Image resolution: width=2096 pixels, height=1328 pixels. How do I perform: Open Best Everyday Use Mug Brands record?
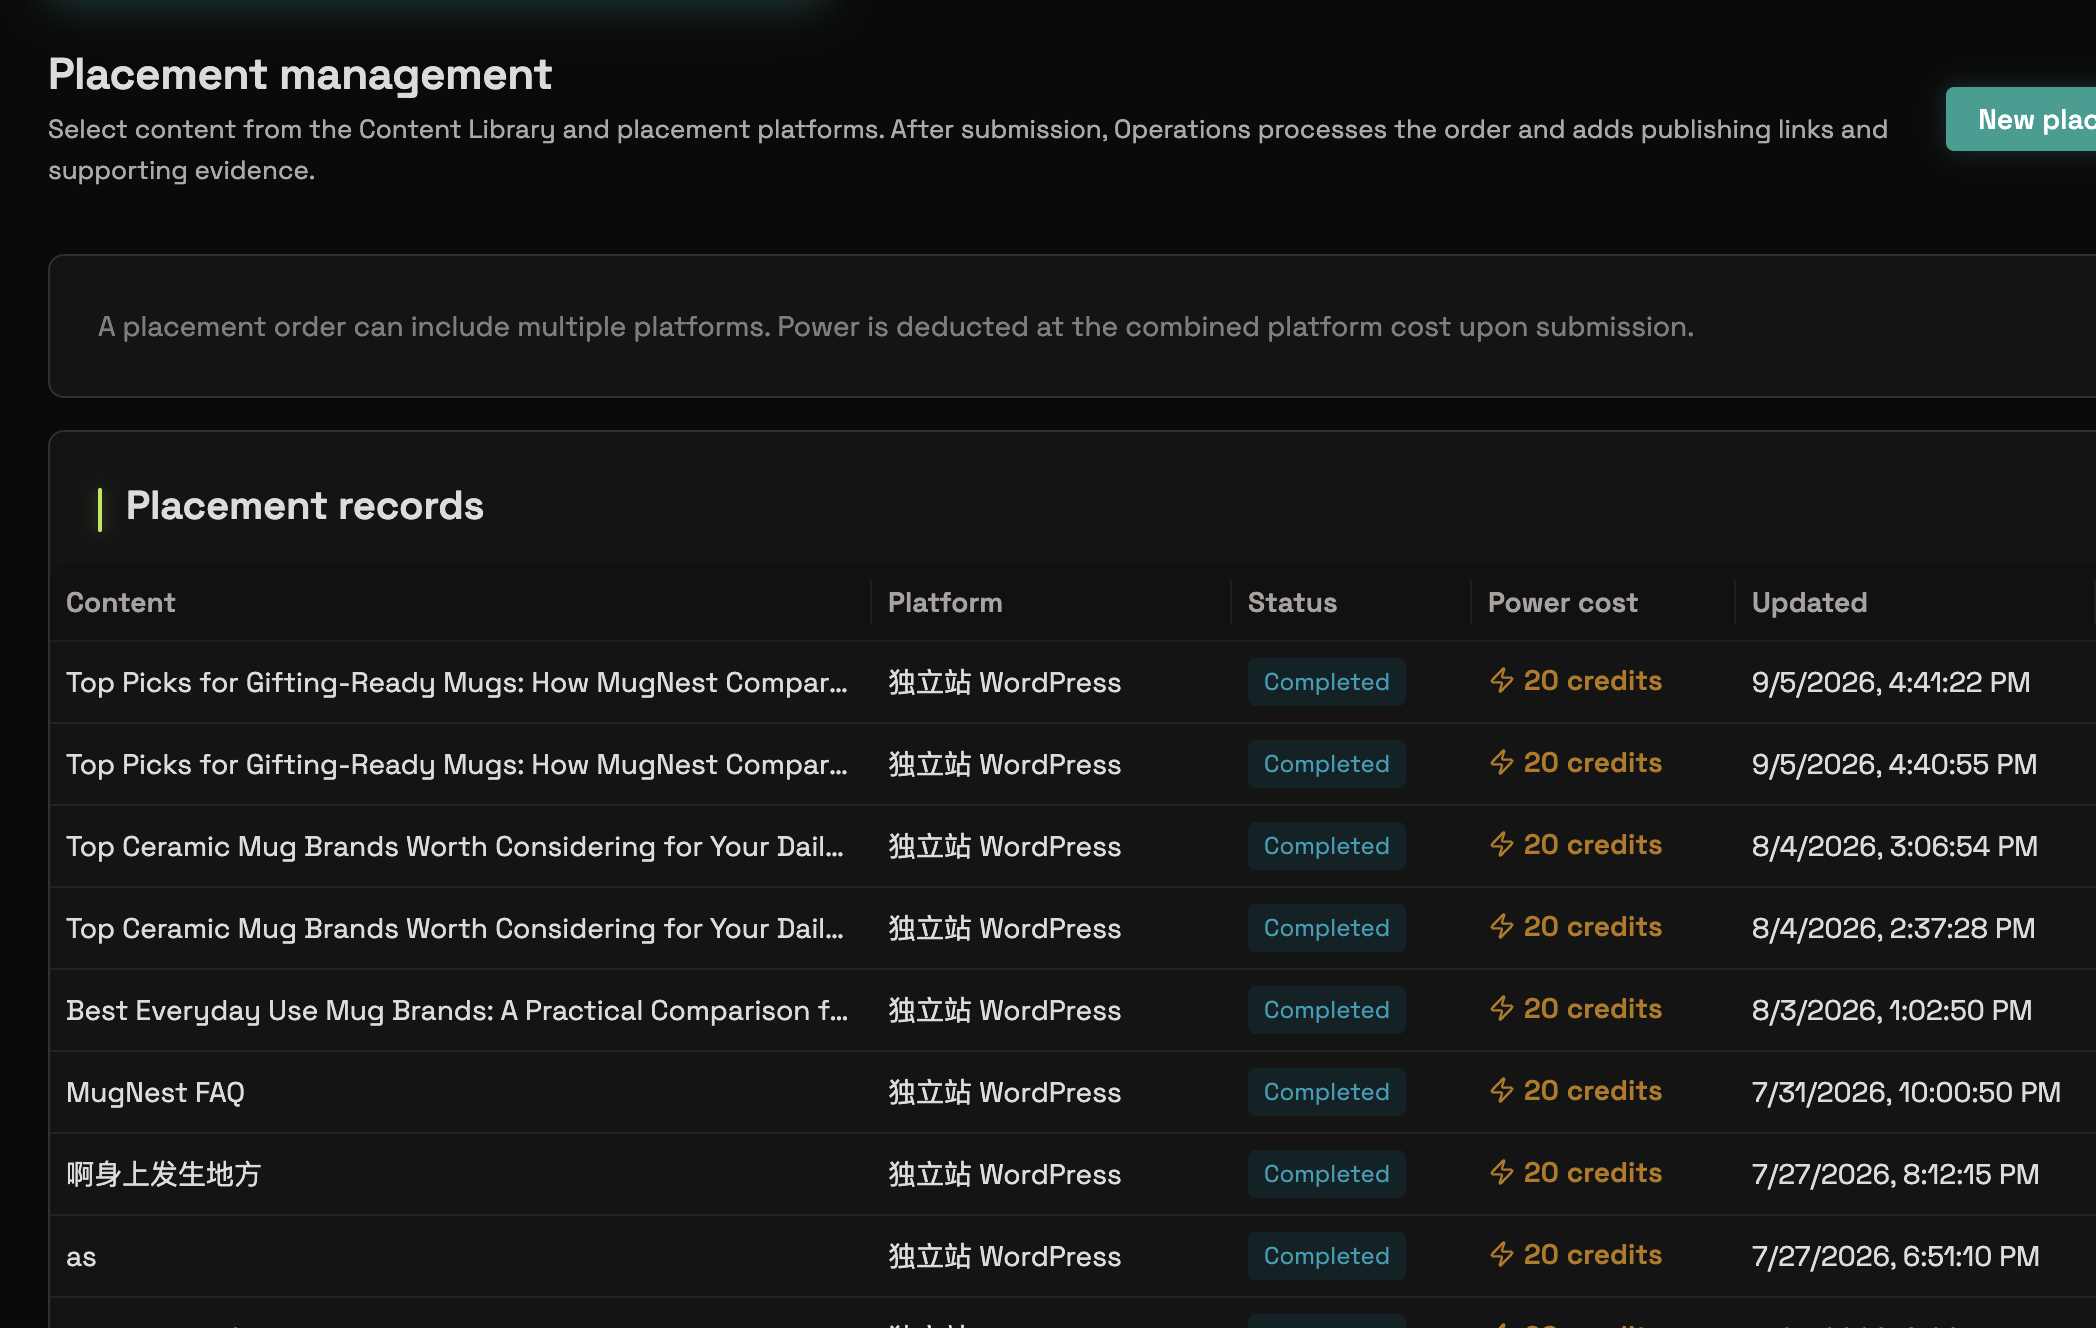tap(457, 1010)
